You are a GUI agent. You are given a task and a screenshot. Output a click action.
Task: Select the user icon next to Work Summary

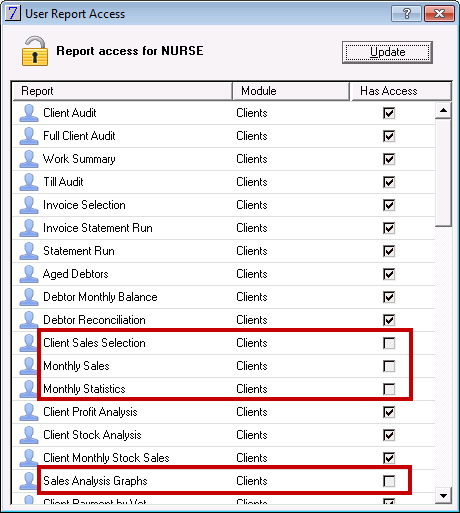coord(29,159)
